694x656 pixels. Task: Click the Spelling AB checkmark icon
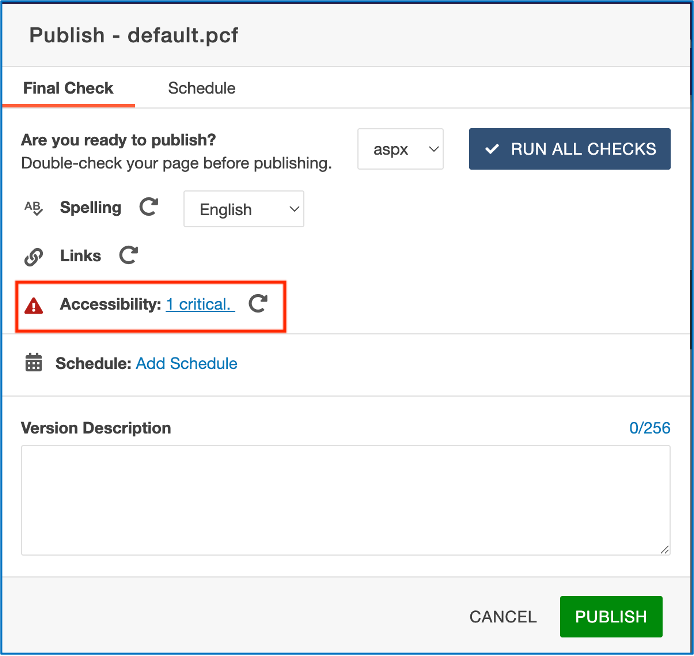tap(33, 208)
